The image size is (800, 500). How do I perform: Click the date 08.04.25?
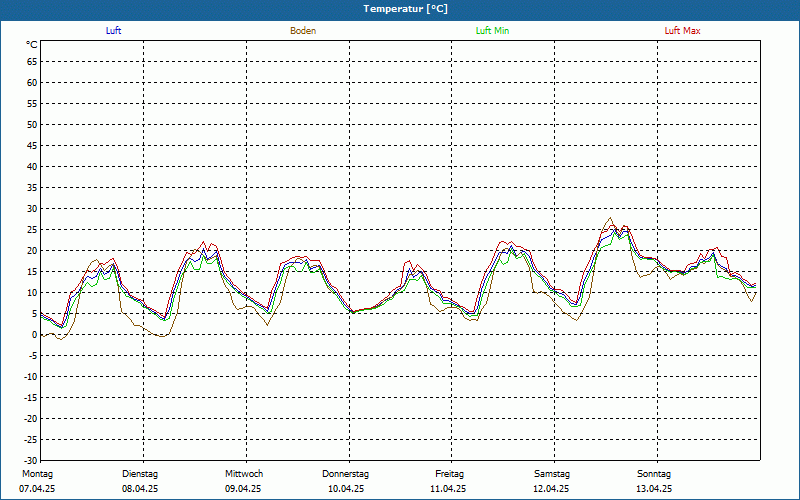pyautogui.click(x=140, y=489)
